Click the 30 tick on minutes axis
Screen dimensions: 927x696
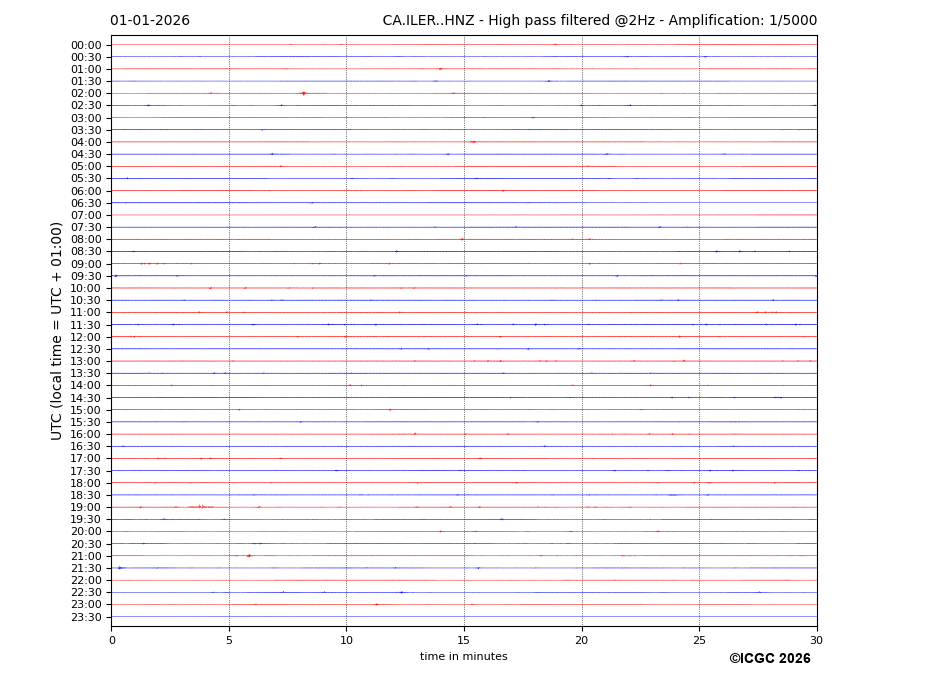[816, 640]
